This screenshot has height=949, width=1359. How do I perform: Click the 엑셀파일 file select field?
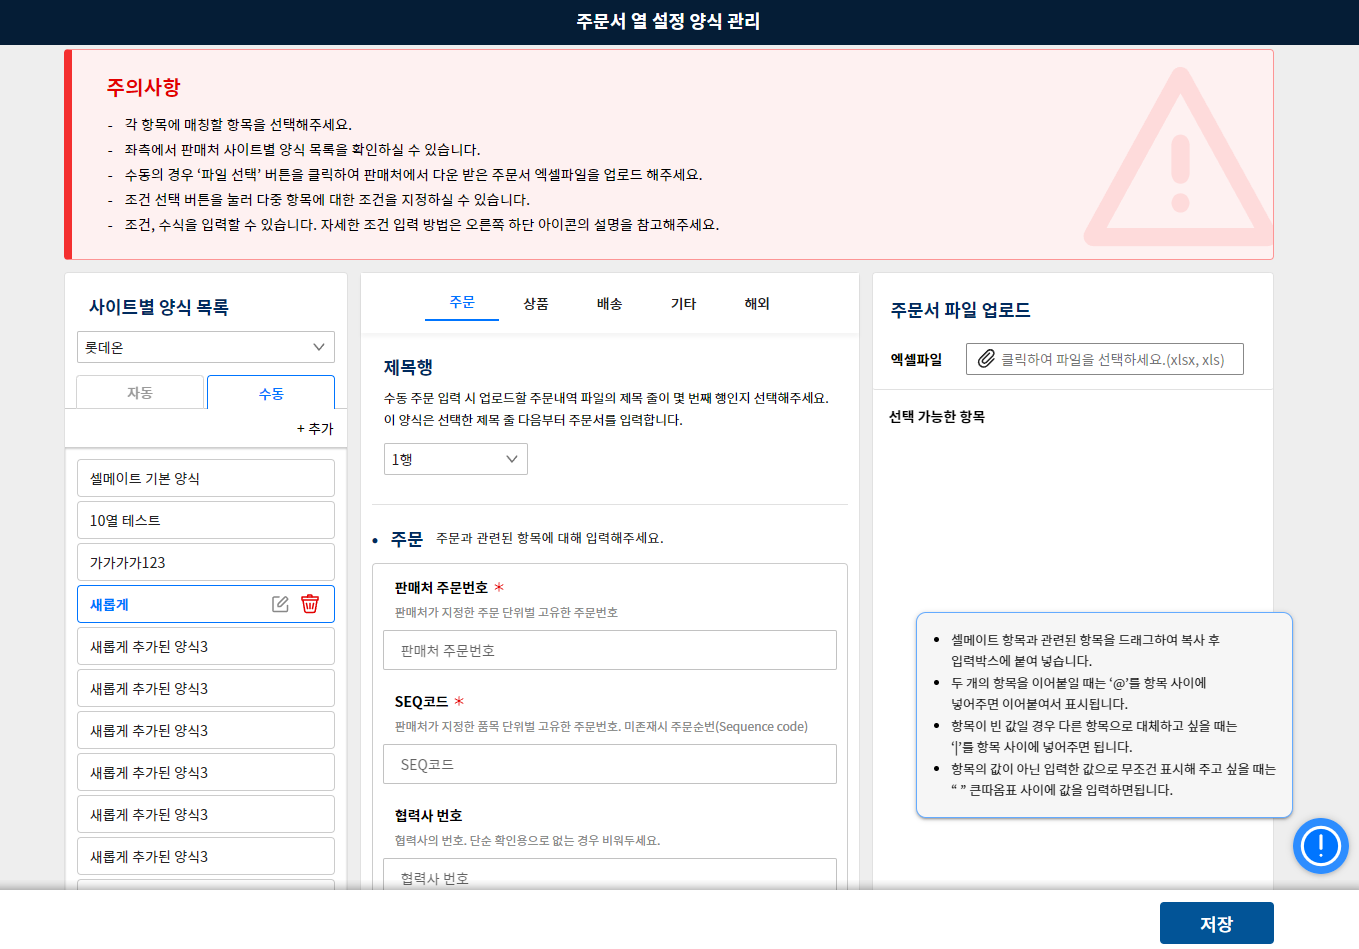[x=1105, y=359]
